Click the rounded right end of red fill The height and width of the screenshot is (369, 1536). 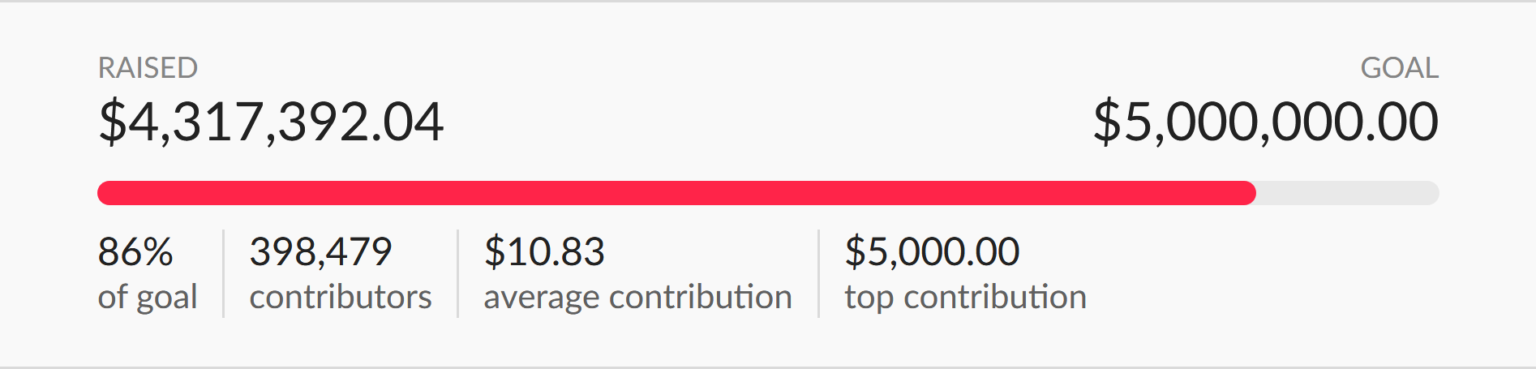[1248, 193]
